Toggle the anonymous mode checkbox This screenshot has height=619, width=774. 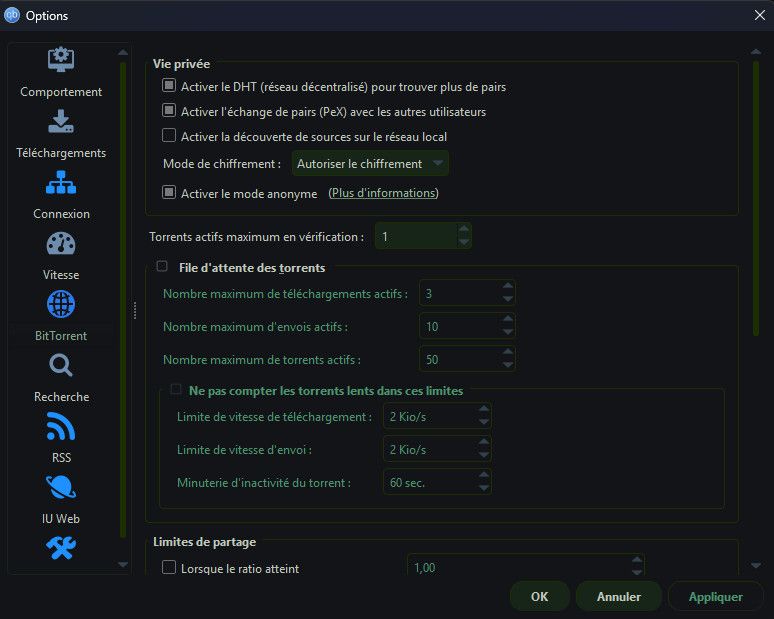click(169, 193)
